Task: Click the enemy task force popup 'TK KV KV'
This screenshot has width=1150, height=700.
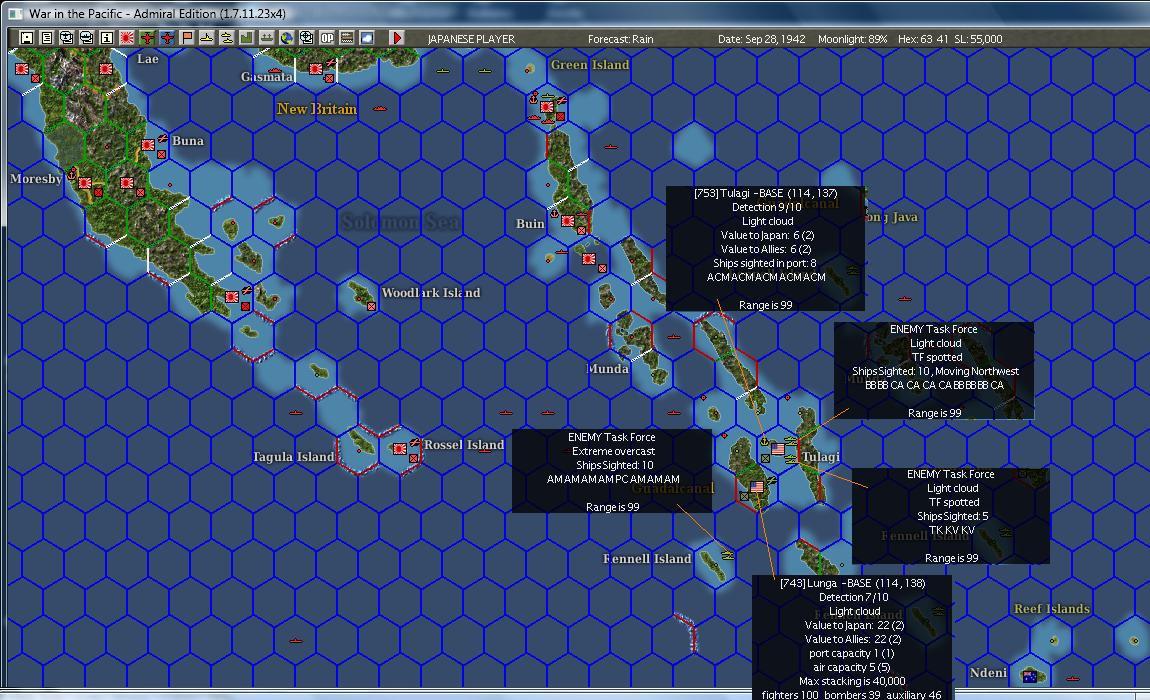Action: [951, 516]
